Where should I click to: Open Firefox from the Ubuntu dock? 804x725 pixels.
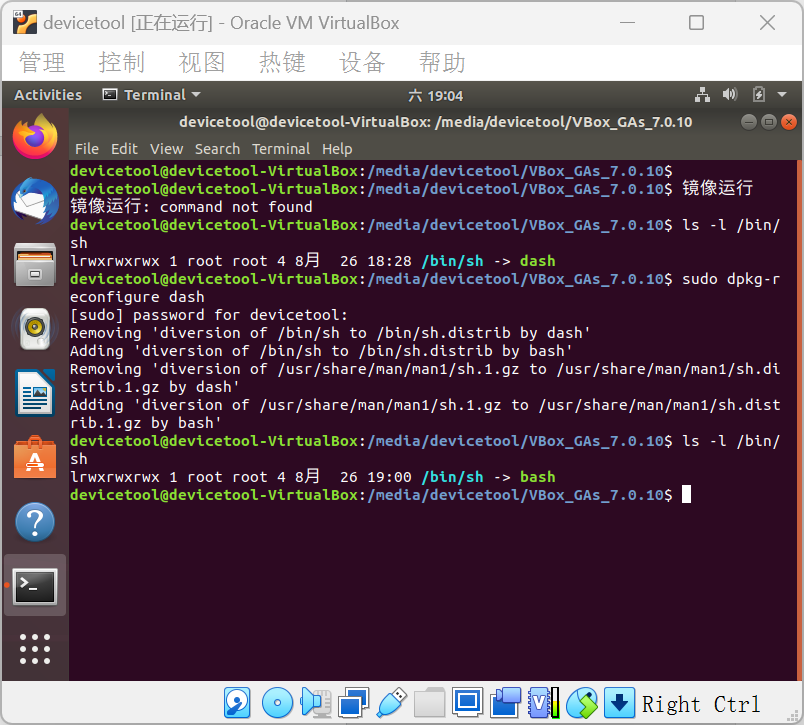35,137
